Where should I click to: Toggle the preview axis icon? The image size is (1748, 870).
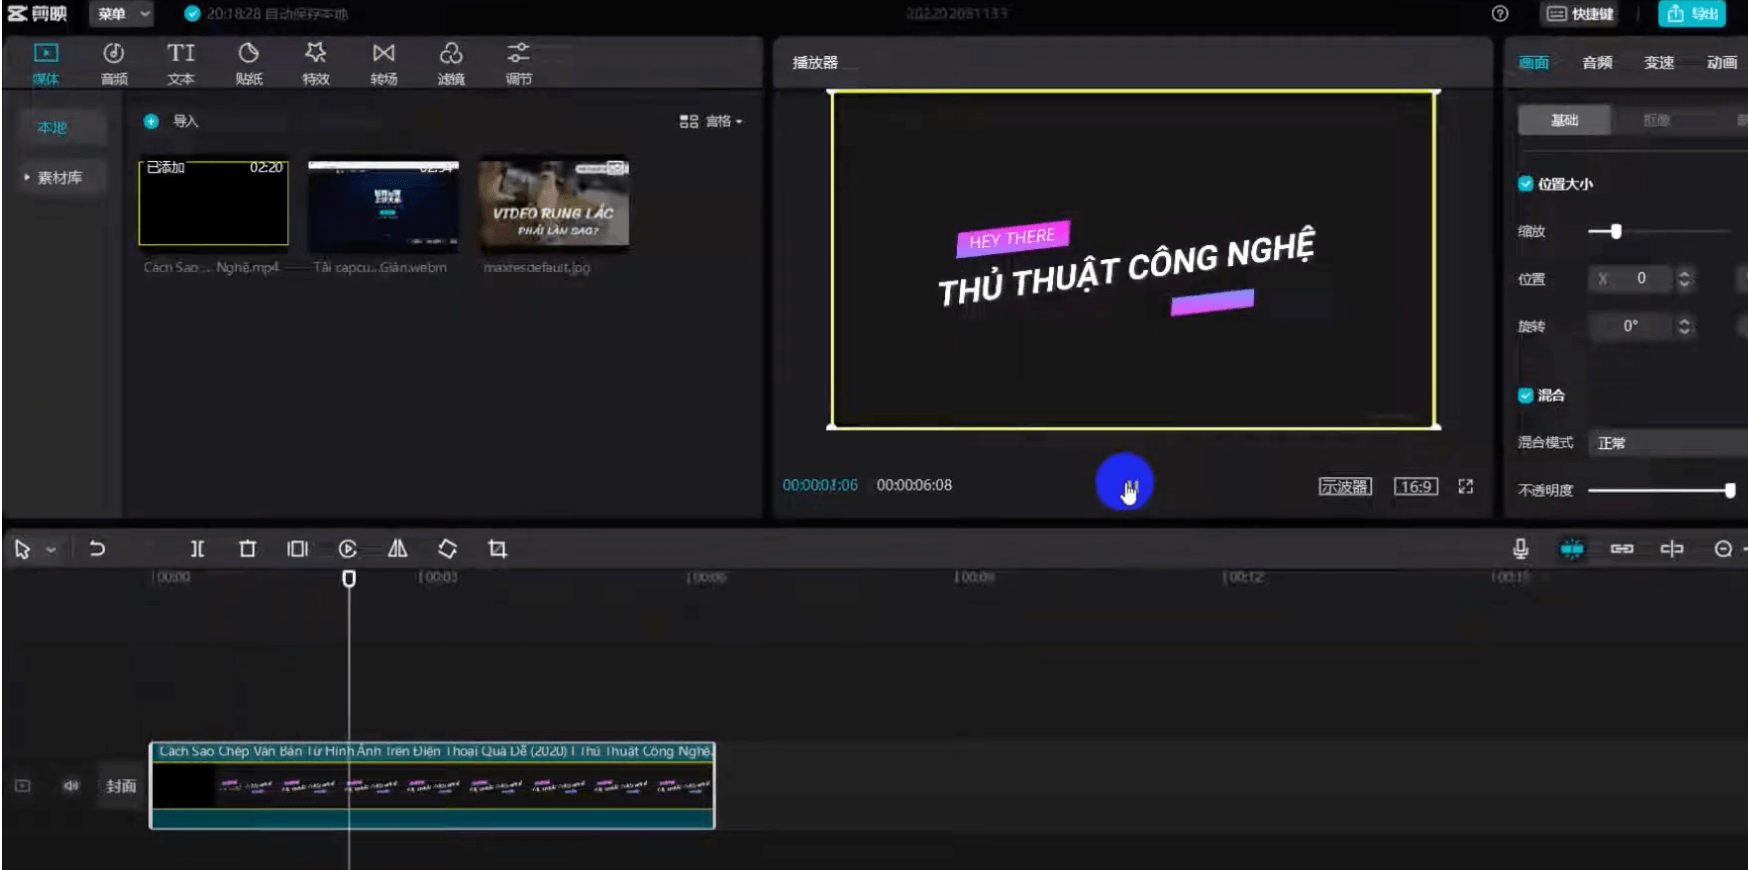click(1672, 548)
